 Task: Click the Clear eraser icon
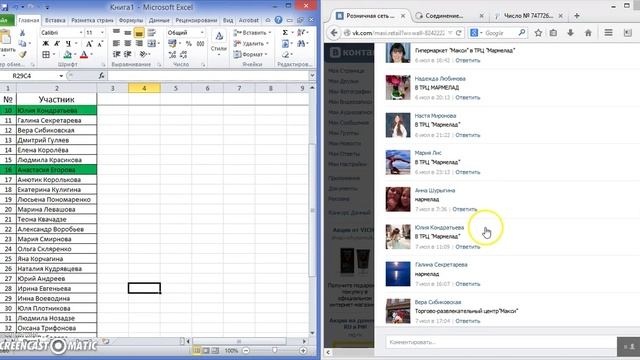(285, 54)
